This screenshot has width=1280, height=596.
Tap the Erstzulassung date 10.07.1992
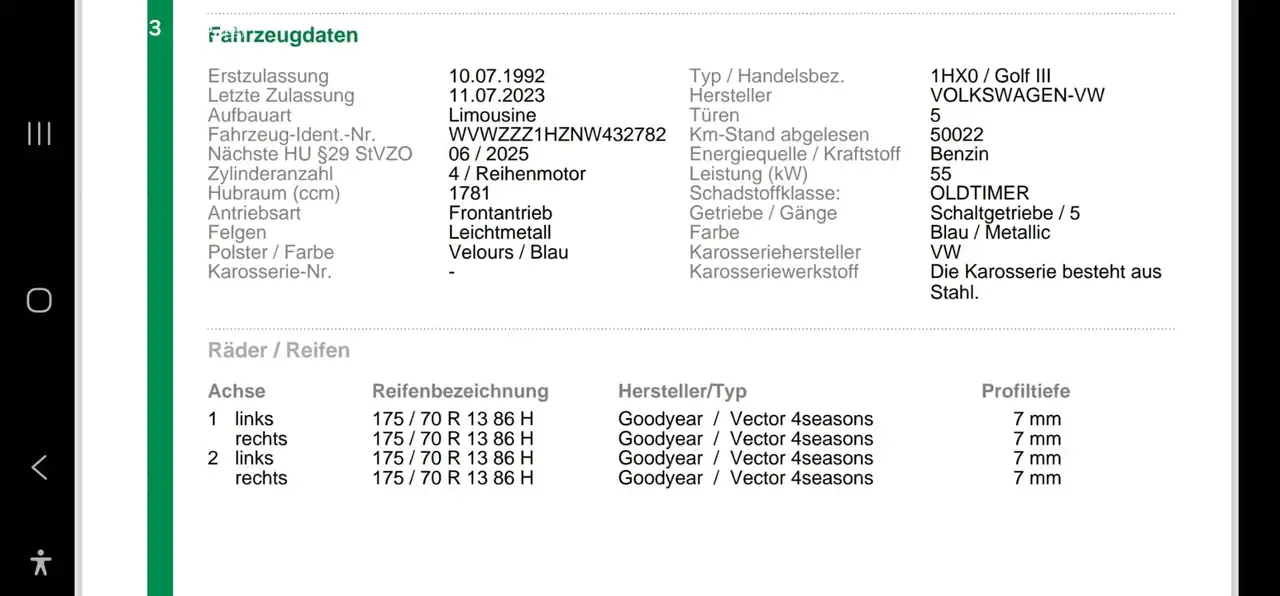pos(497,76)
